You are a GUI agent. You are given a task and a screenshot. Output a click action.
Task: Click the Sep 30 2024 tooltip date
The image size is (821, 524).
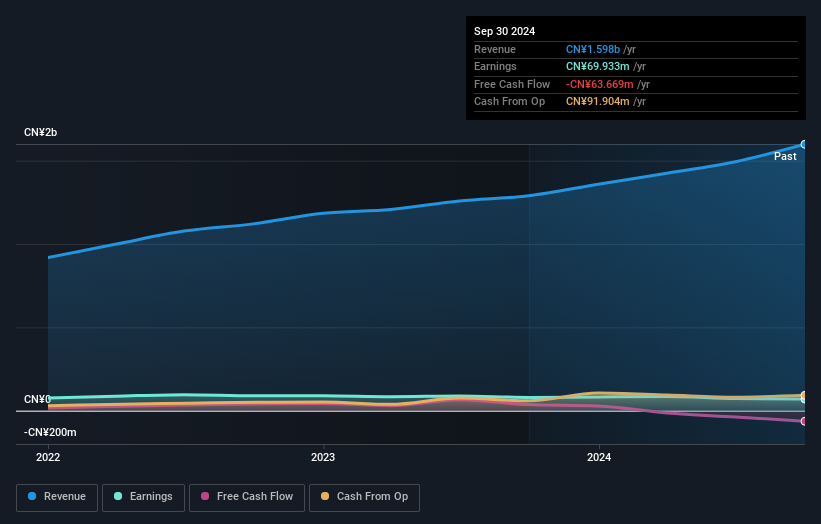coord(504,31)
